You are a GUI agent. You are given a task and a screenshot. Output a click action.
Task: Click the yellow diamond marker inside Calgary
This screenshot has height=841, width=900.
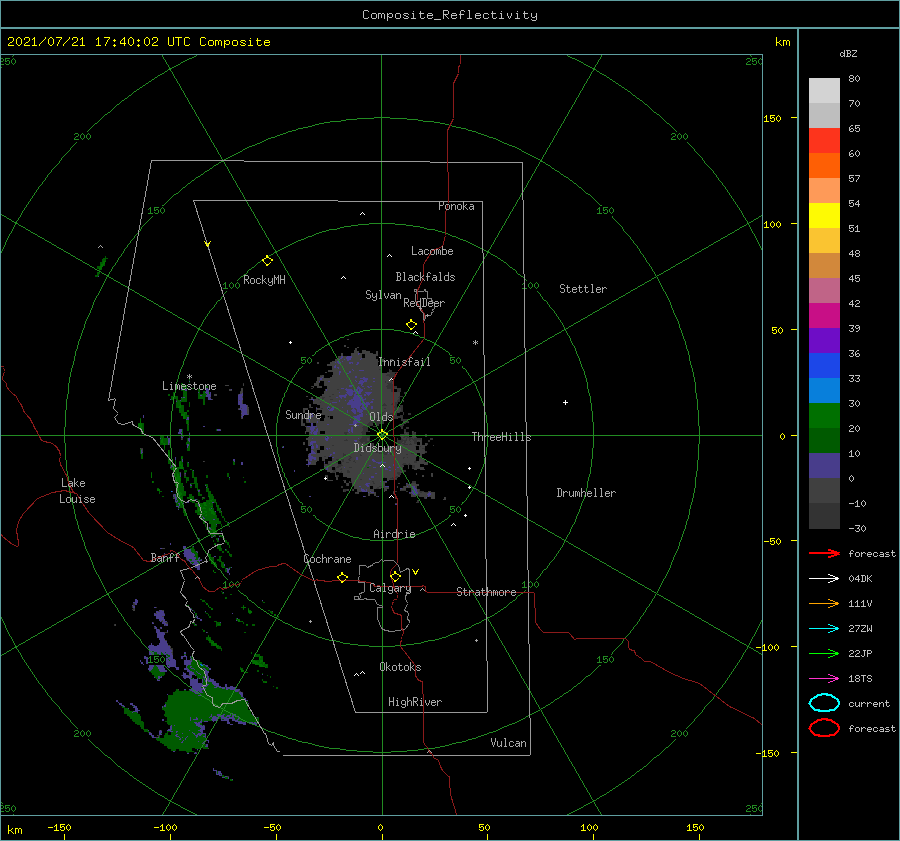[x=395, y=576]
